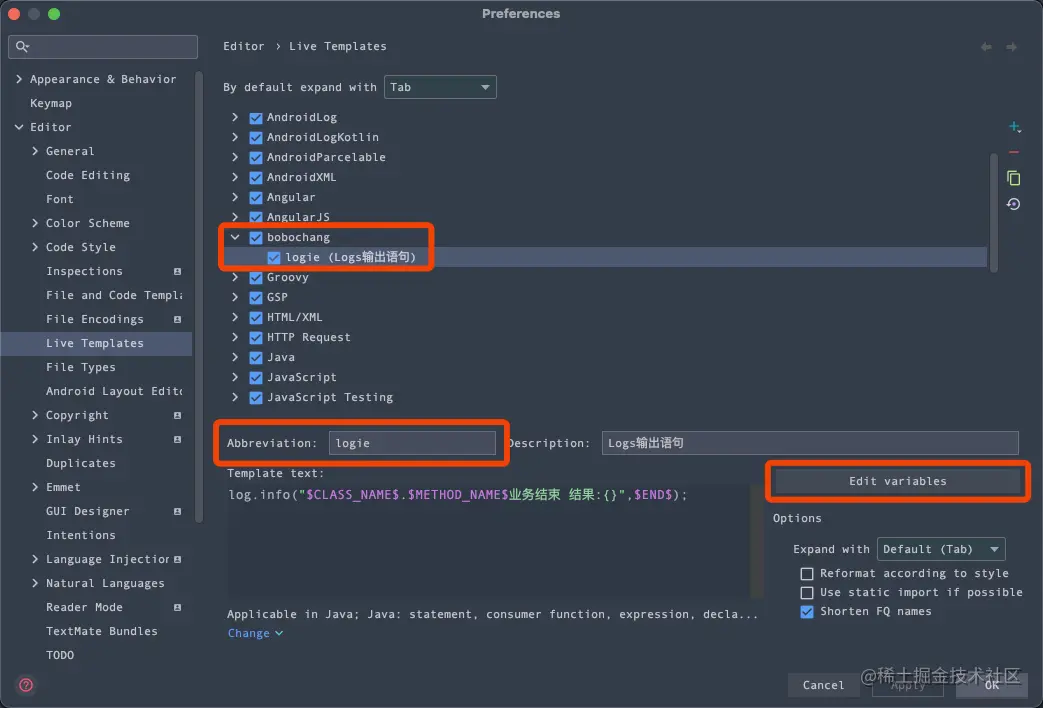
Task: Click inside the Template text editor
Action: click(x=491, y=542)
